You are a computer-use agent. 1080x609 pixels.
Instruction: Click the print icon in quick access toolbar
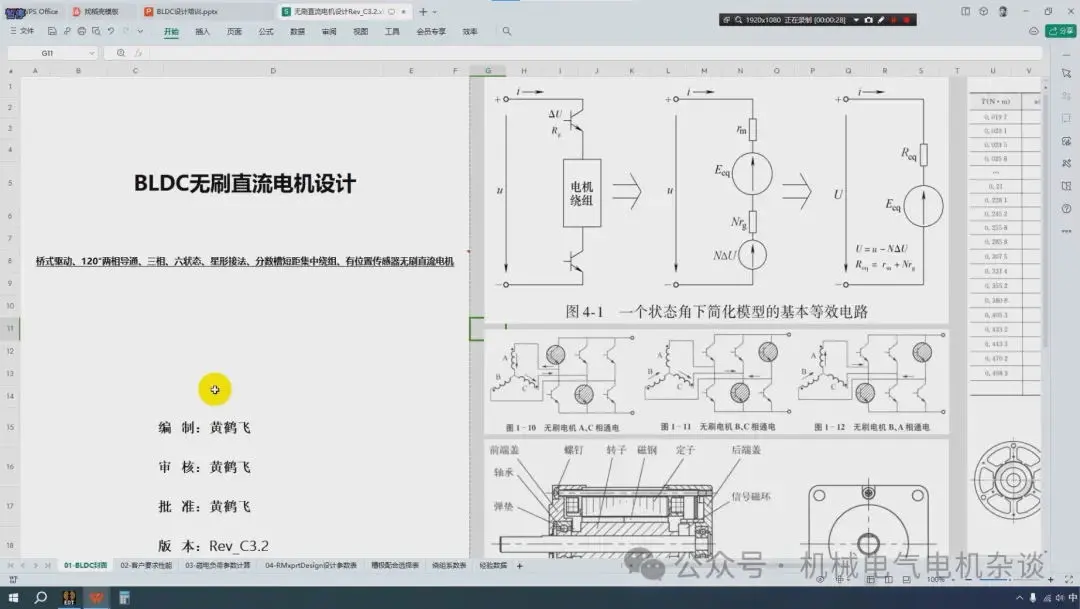click(81, 31)
